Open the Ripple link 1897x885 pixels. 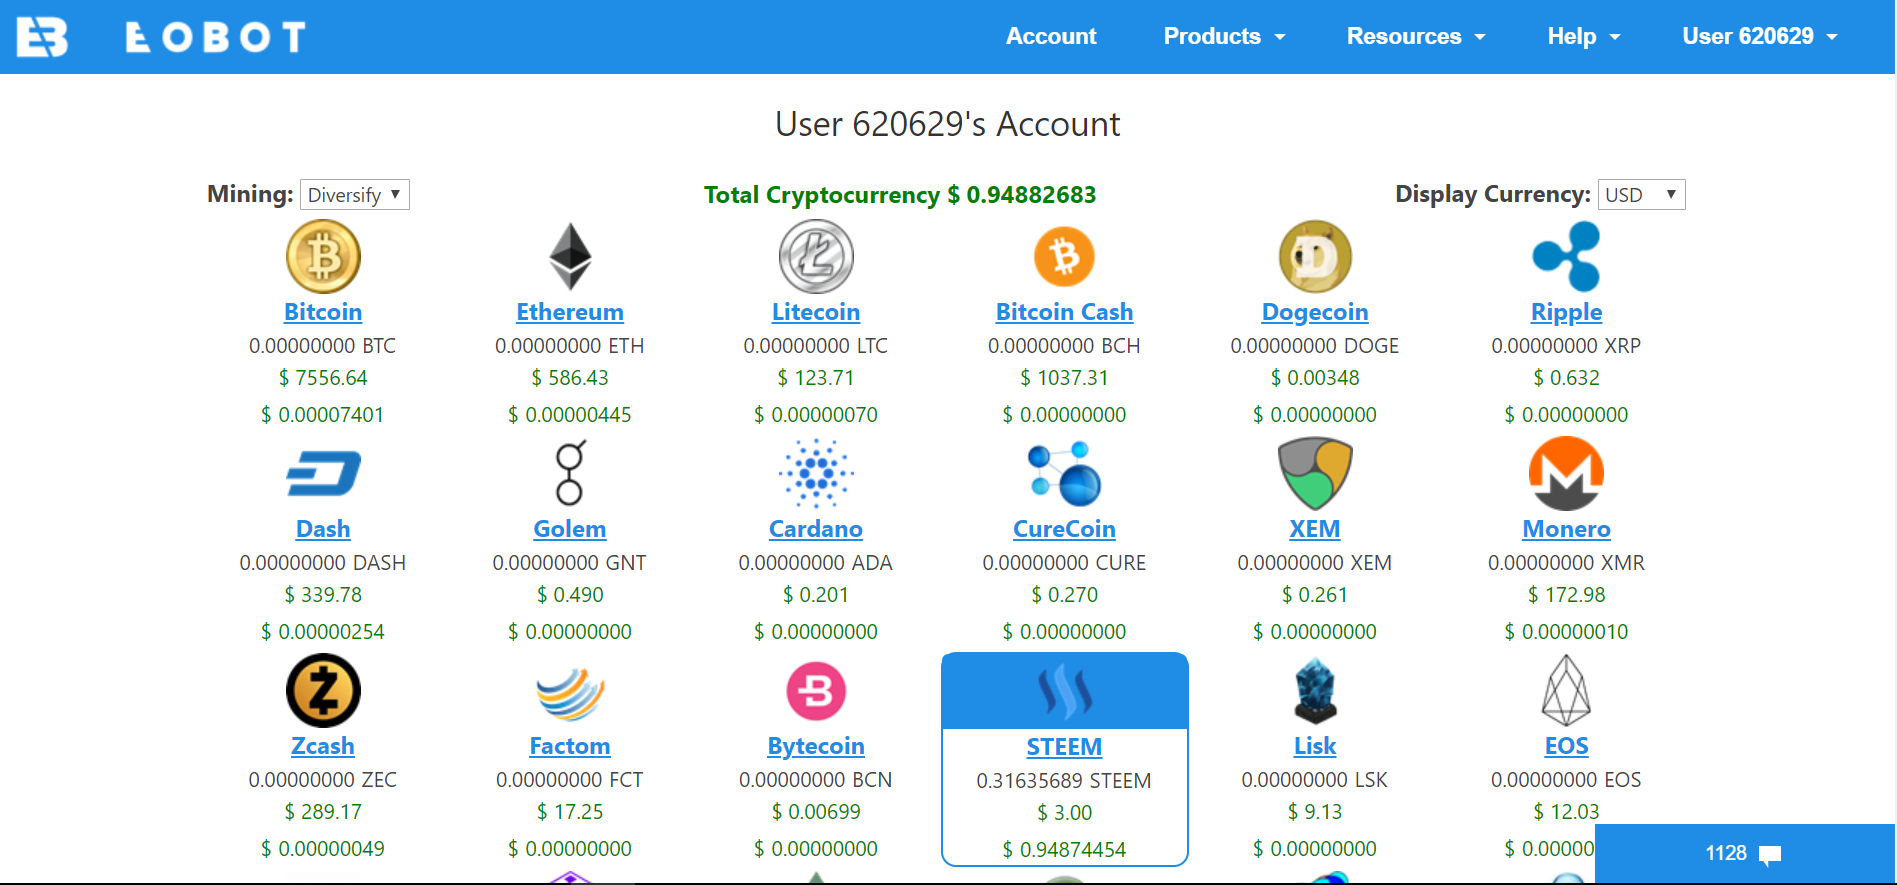point(1566,312)
